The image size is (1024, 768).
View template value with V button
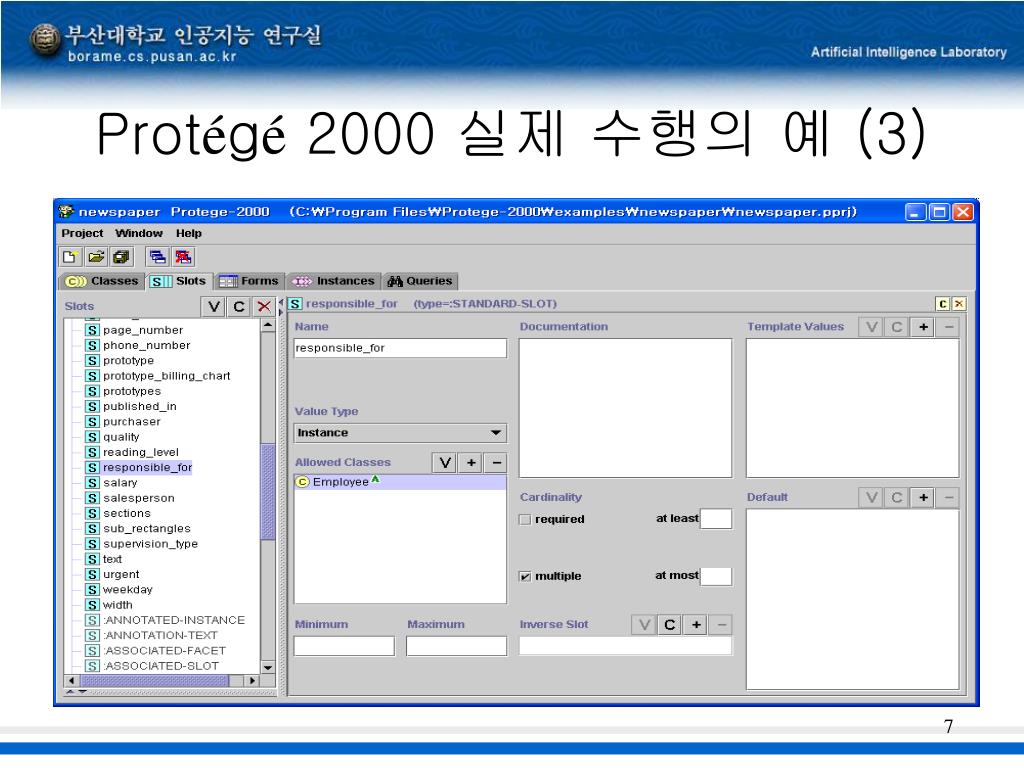(x=871, y=327)
